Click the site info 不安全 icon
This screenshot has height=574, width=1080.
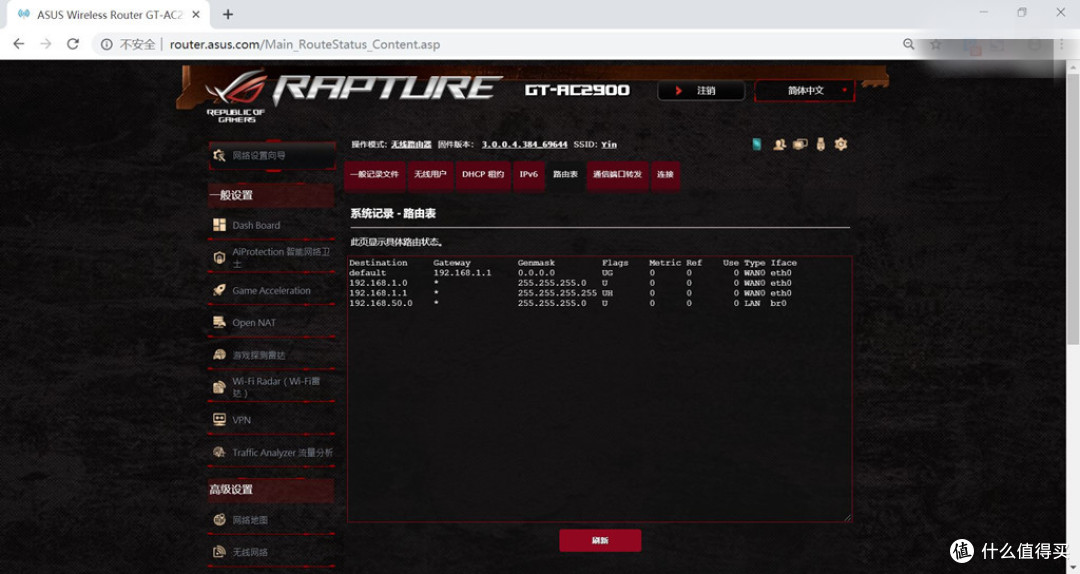pos(107,44)
